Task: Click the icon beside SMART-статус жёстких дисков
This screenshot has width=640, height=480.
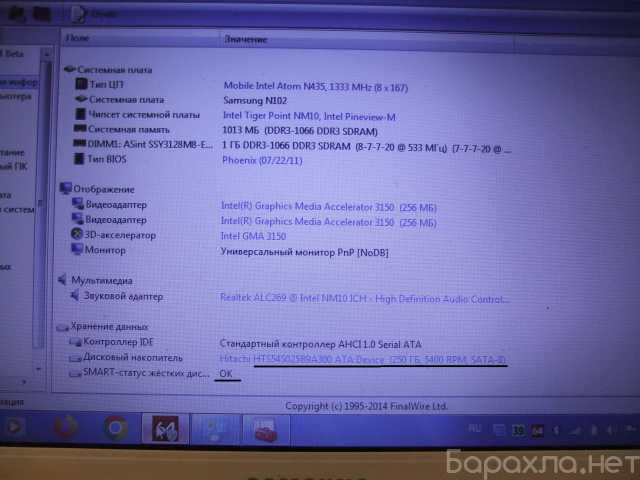Action: coord(75,373)
